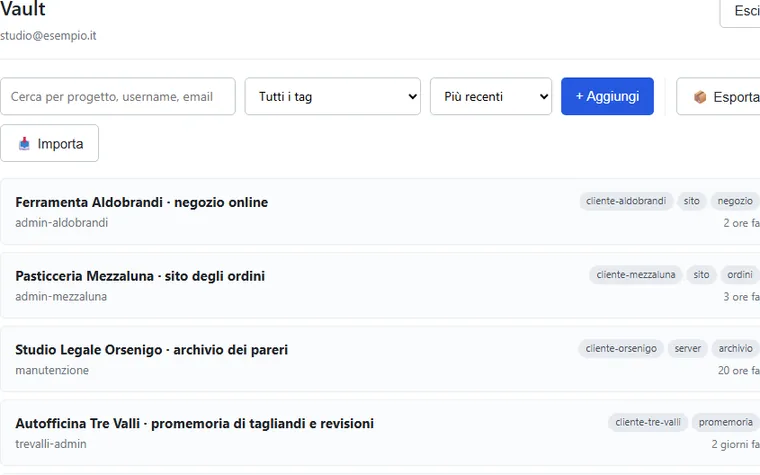Click the admin-mezzaluna username
Image resolution: width=760 pixels, height=475 pixels.
pos(61,297)
